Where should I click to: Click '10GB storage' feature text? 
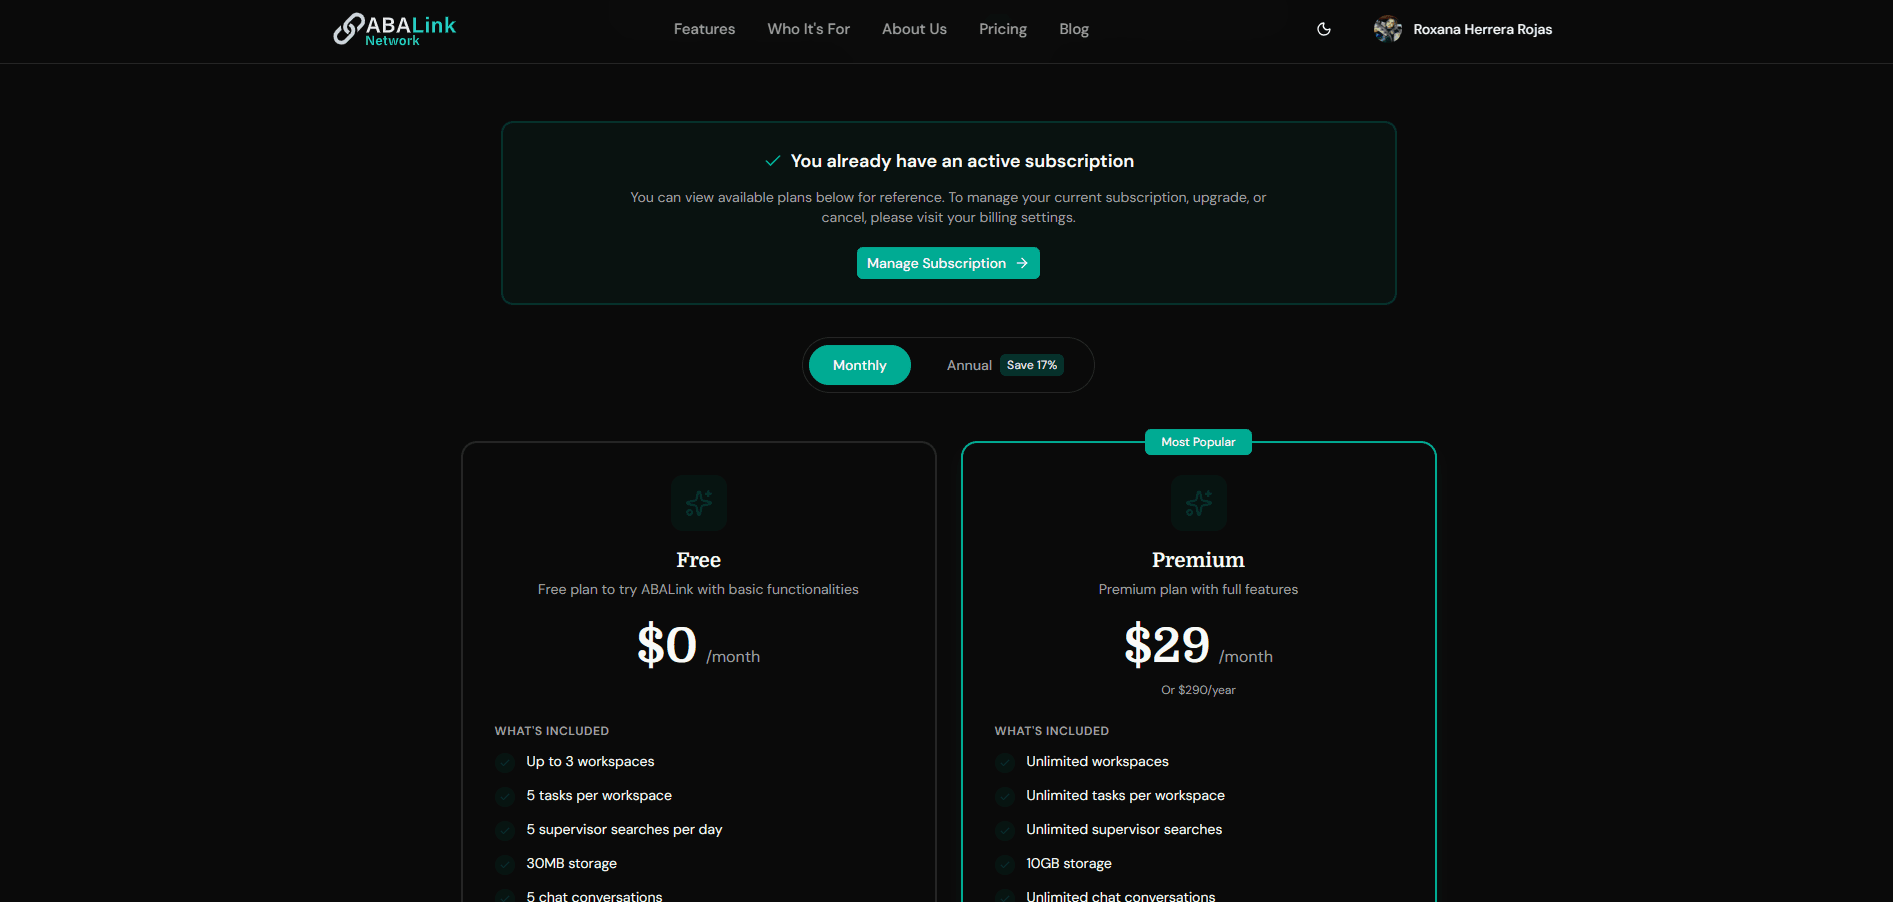[x=1068, y=864]
